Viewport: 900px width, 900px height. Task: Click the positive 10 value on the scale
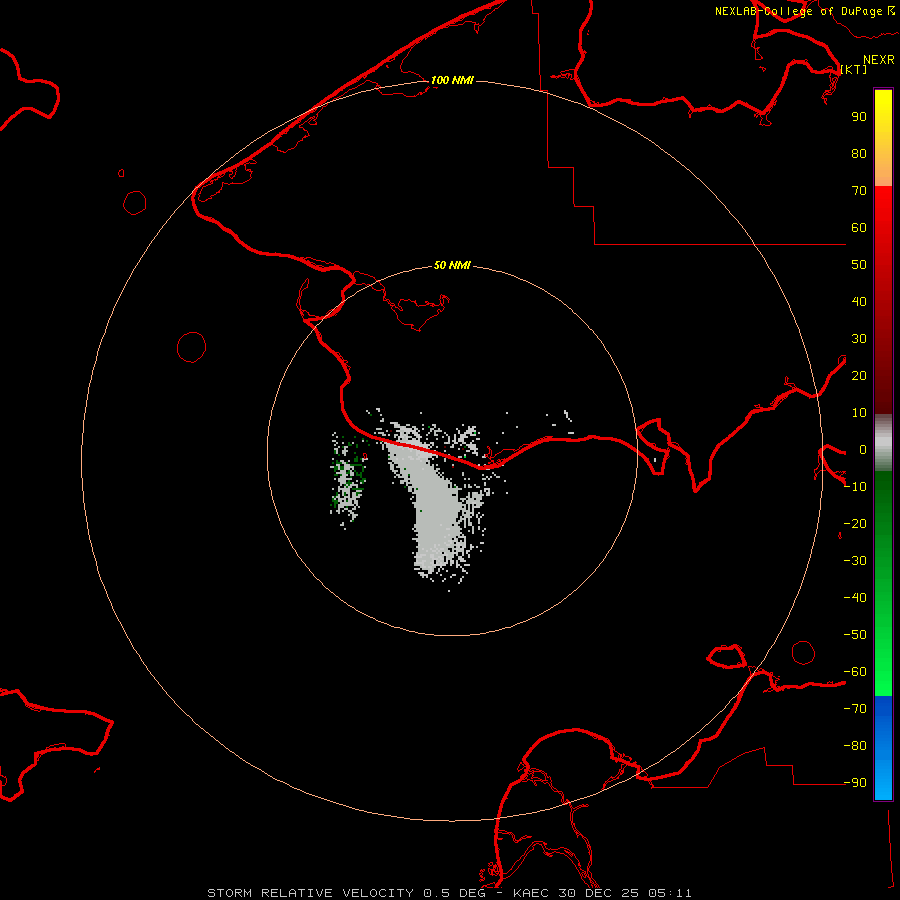click(859, 413)
